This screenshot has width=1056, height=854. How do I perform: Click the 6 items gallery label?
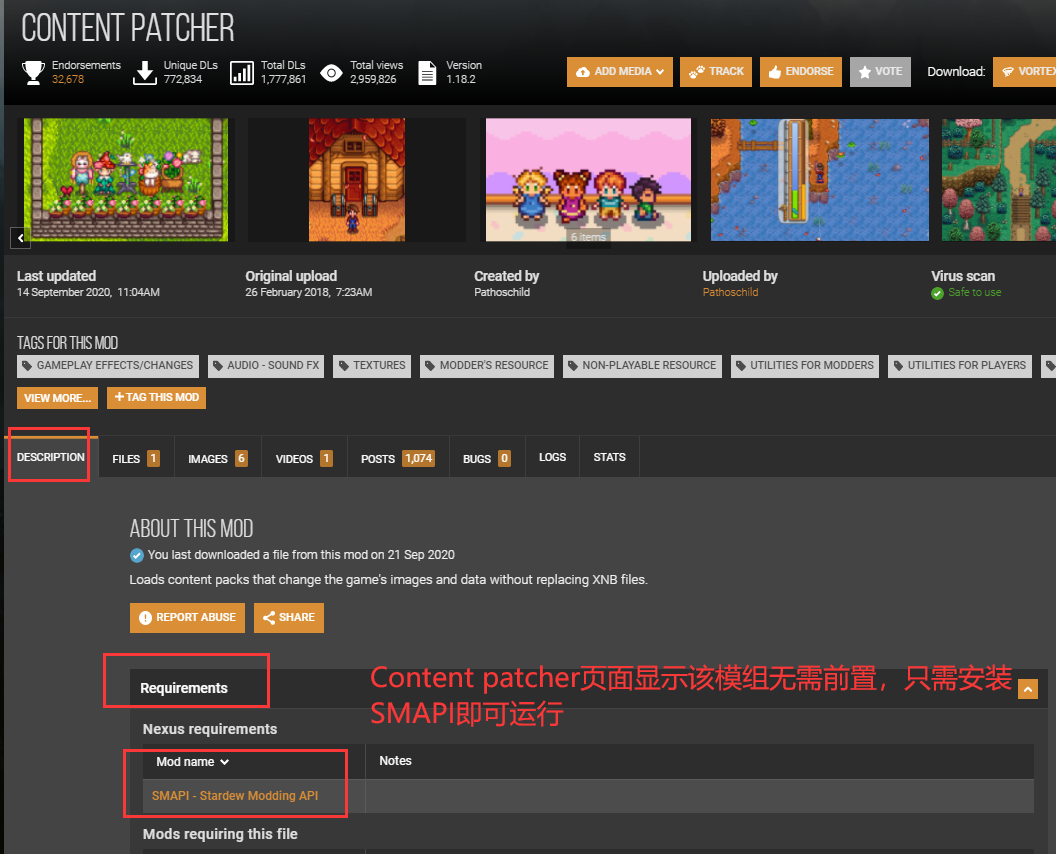[x=589, y=238]
